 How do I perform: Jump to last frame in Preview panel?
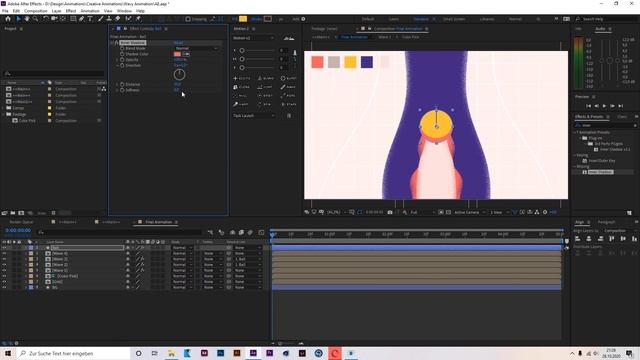coord(621,106)
